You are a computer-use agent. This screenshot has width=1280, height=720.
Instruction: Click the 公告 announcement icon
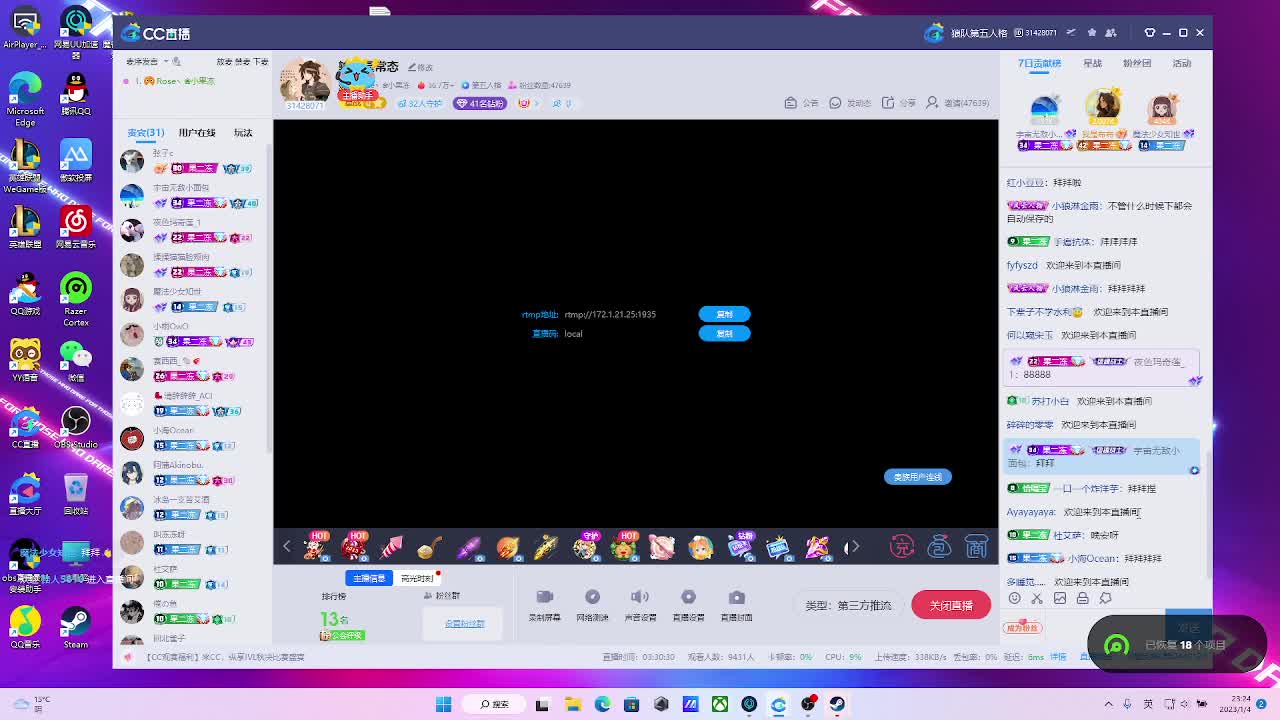[x=801, y=103]
